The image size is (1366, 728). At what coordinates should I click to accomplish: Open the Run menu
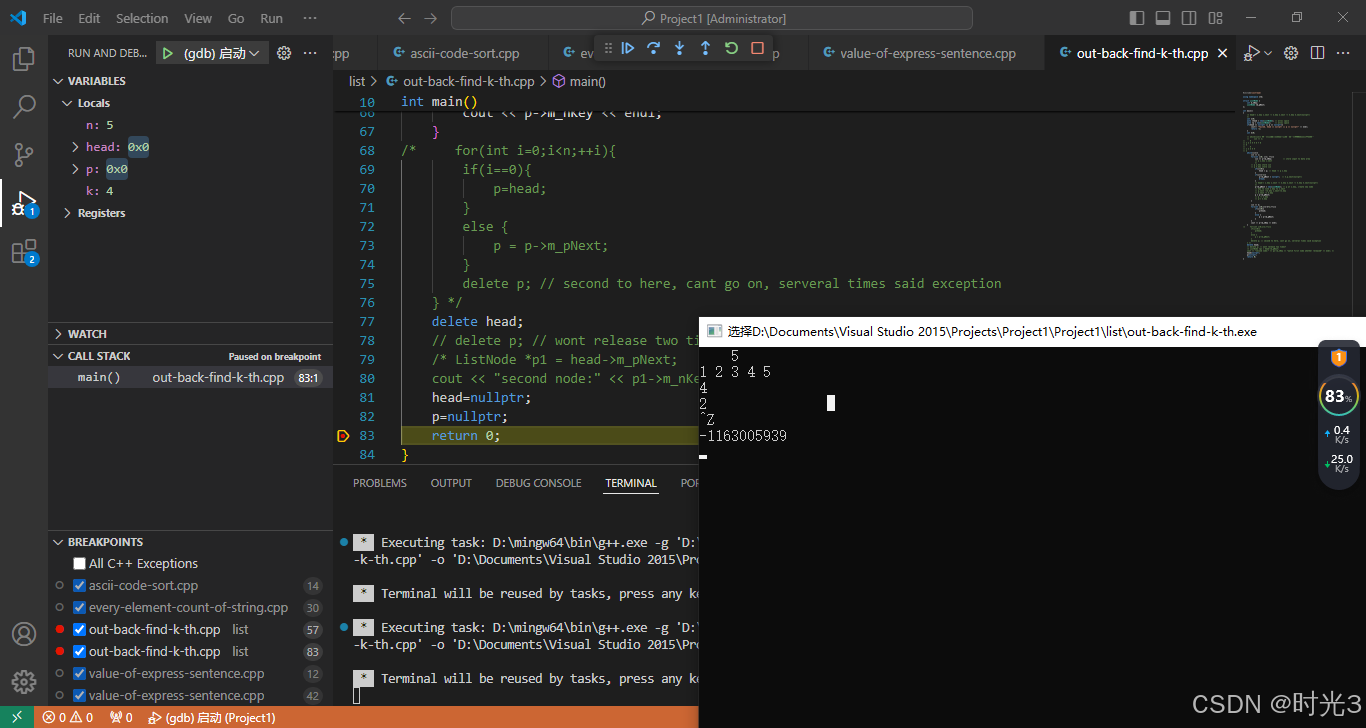tap(271, 18)
